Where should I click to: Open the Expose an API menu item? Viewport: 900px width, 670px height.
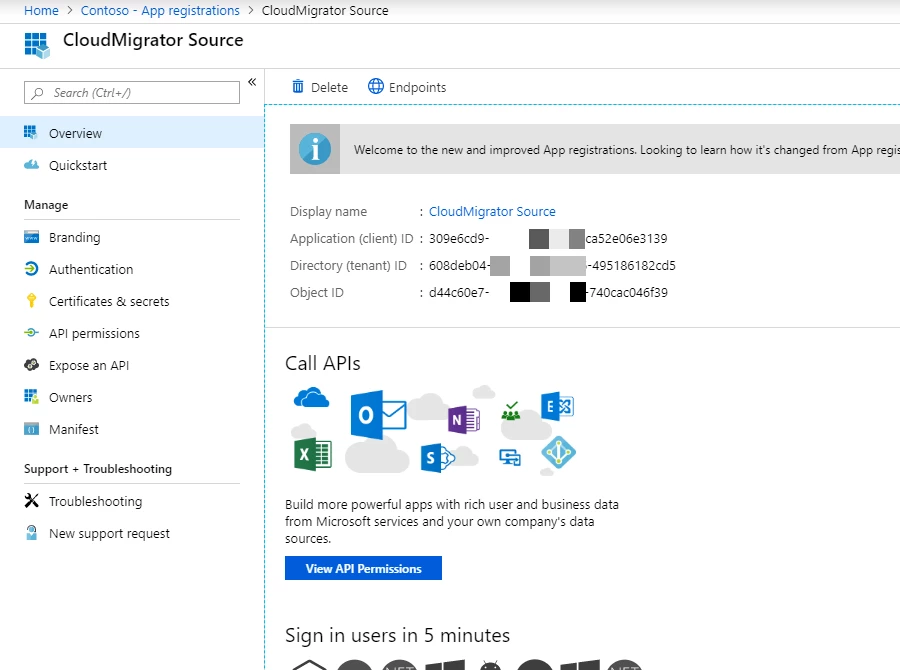pos(132,365)
